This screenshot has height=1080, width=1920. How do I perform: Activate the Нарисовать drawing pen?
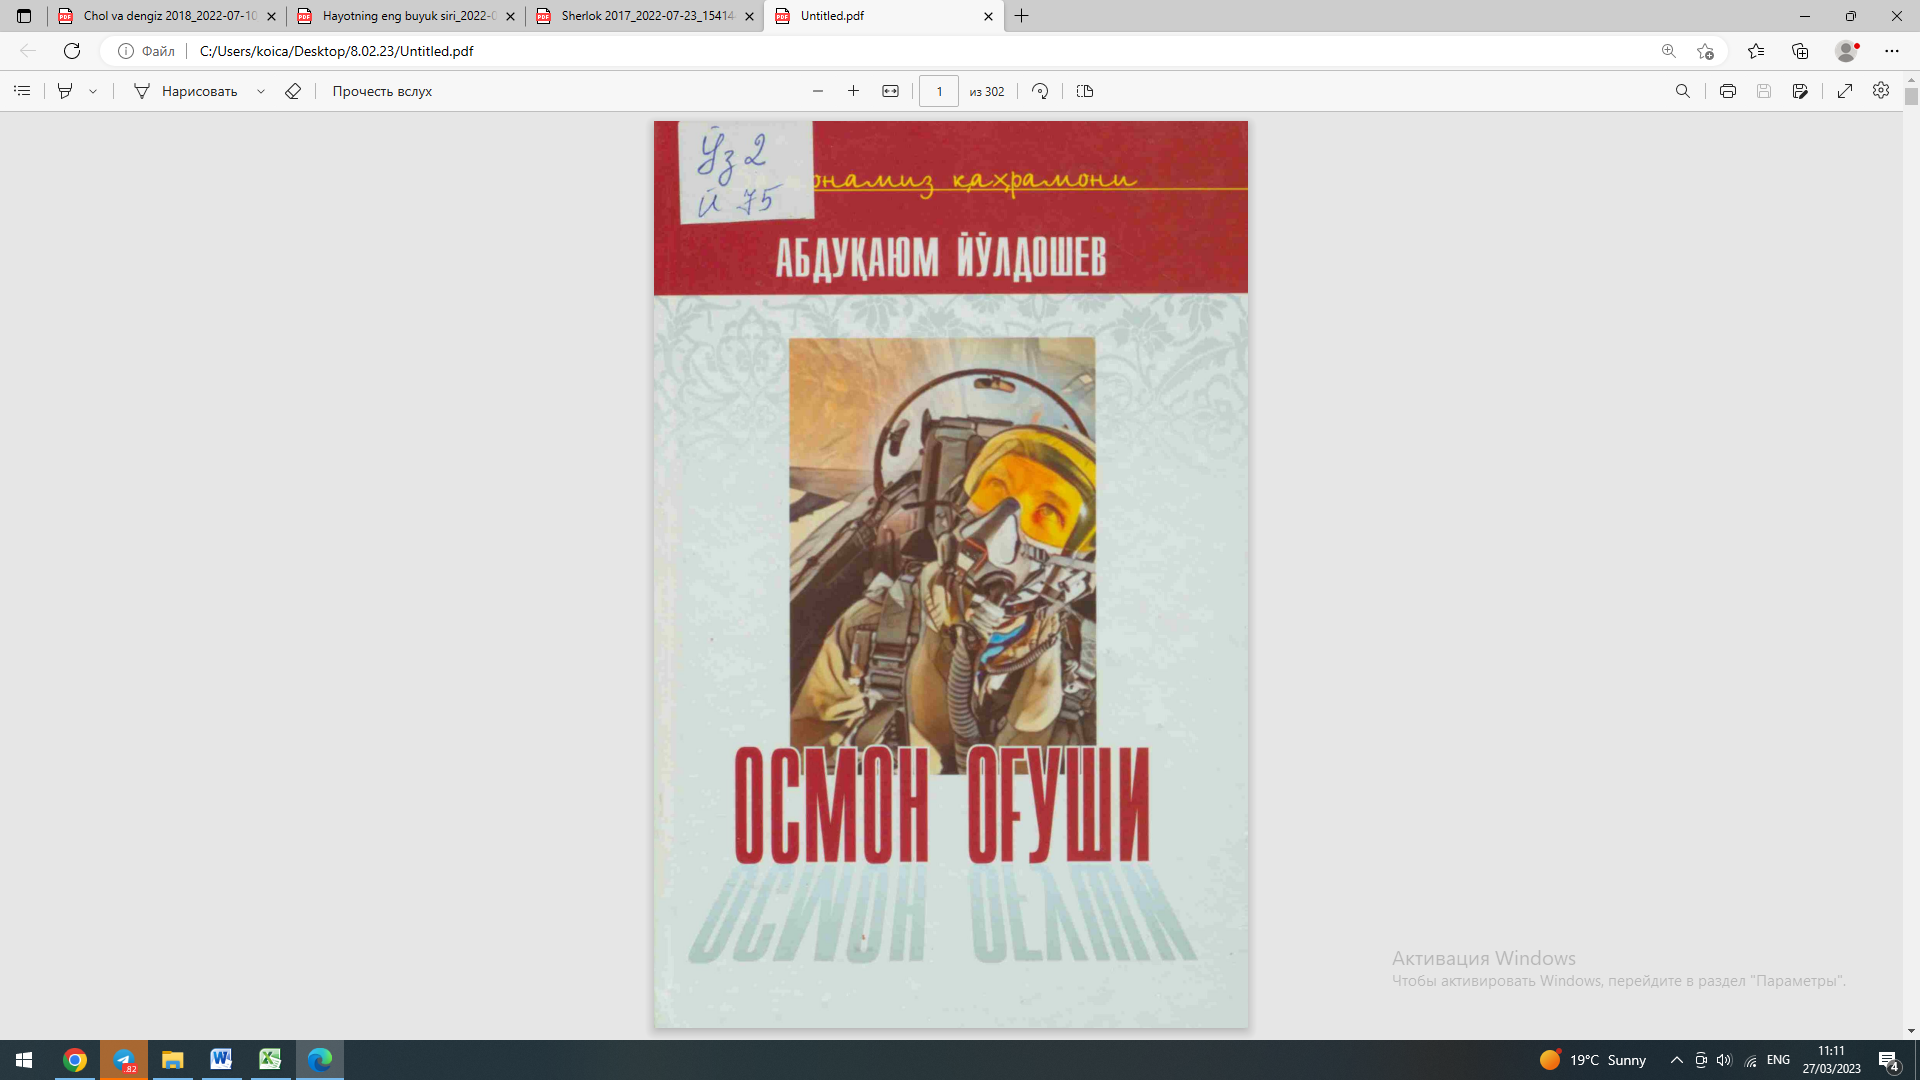pos(190,91)
